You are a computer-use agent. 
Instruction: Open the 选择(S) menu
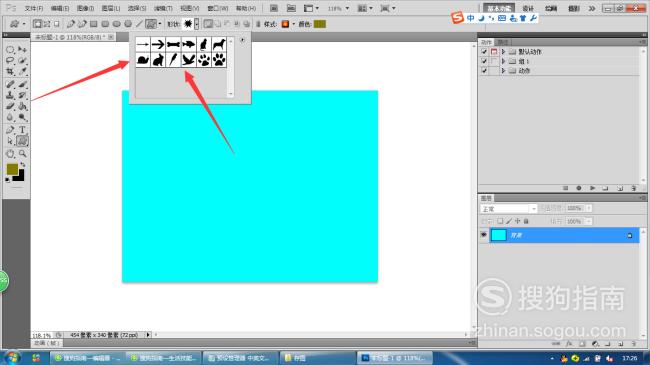pos(137,8)
